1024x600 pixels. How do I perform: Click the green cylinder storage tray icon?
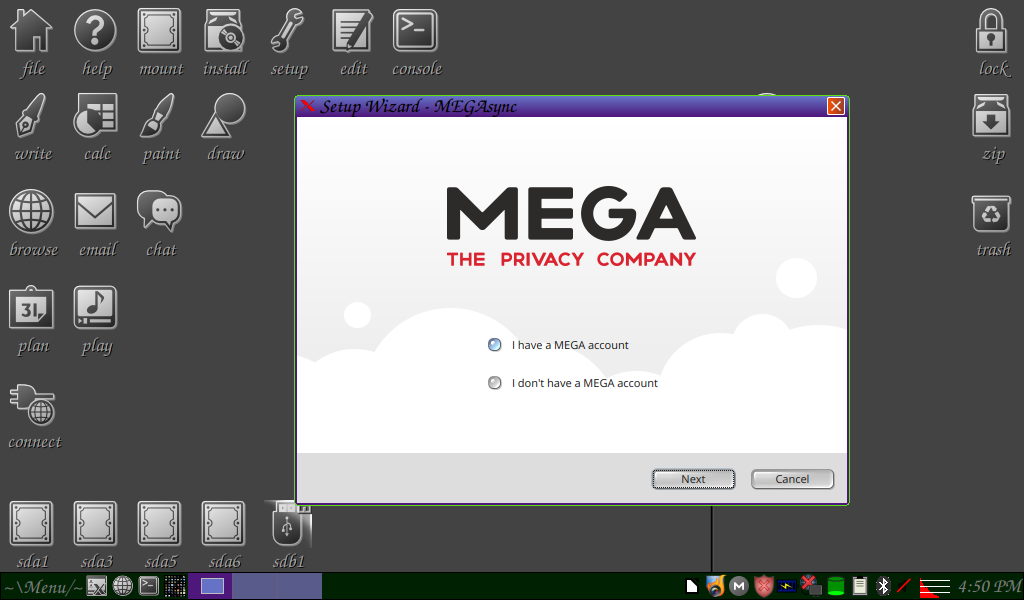(836, 586)
